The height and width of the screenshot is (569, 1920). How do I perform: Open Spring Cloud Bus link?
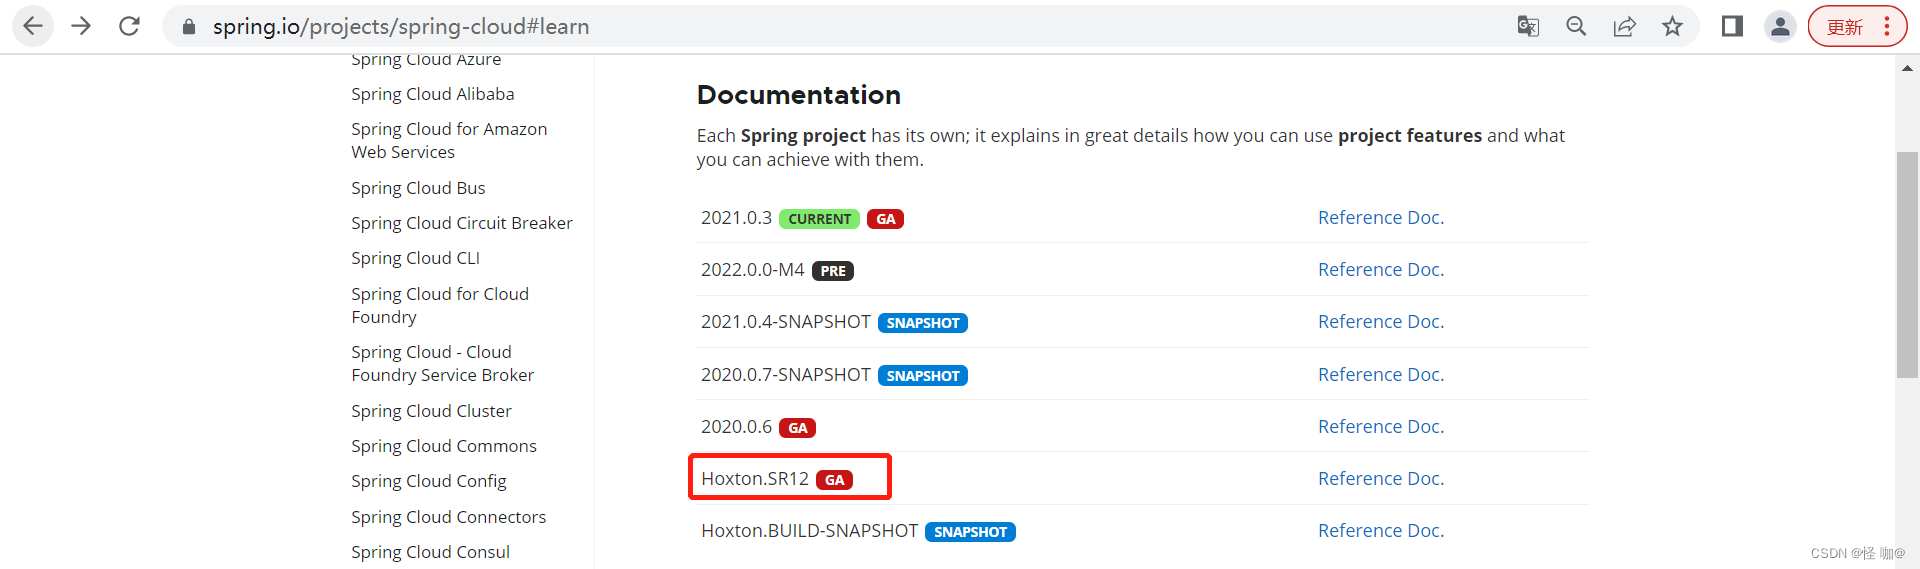pos(418,188)
